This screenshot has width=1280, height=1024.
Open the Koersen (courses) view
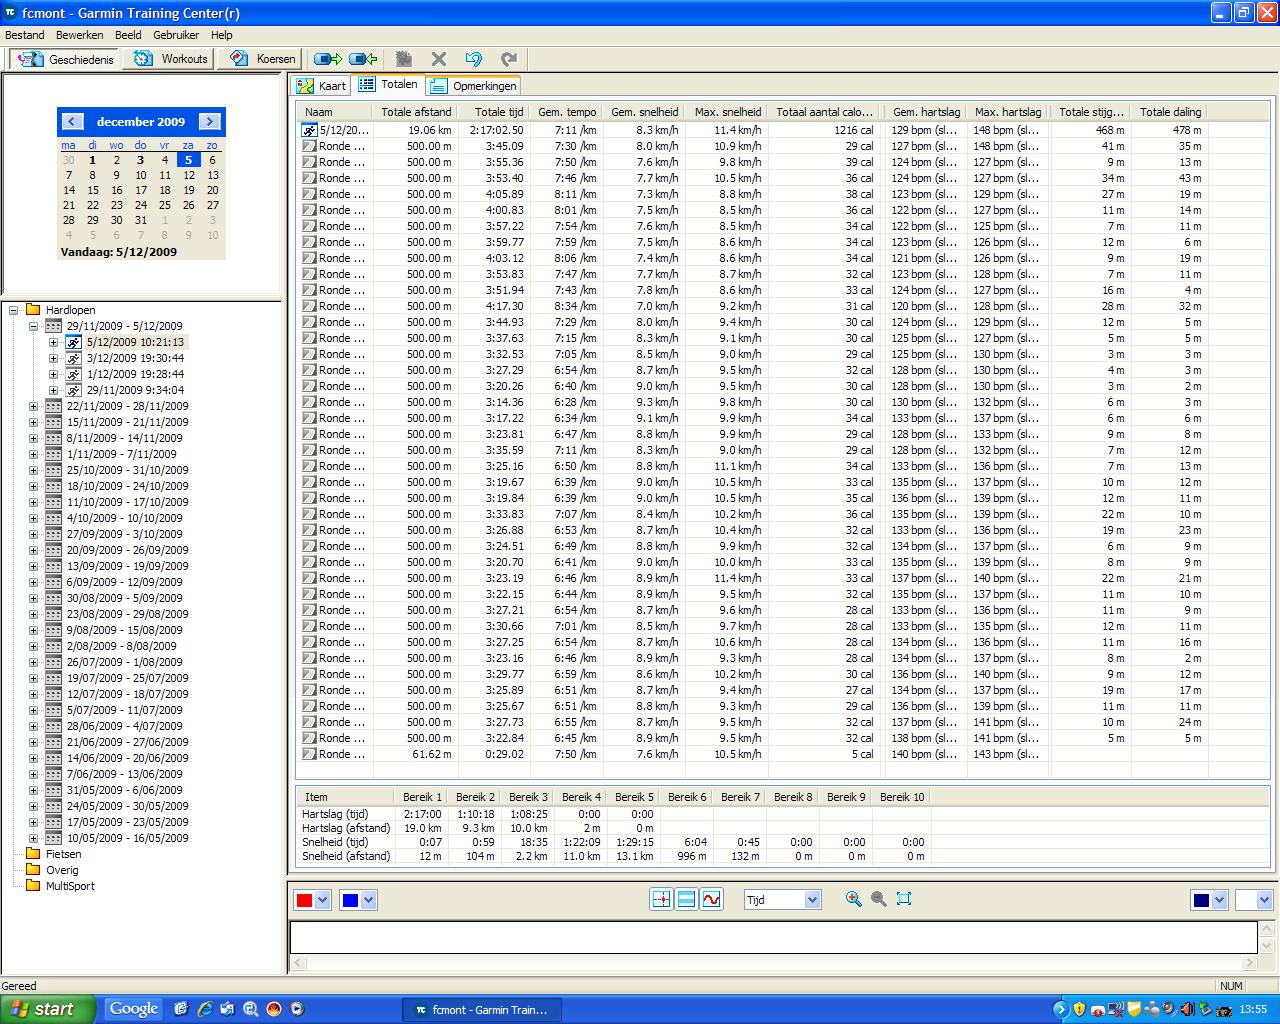click(261, 59)
